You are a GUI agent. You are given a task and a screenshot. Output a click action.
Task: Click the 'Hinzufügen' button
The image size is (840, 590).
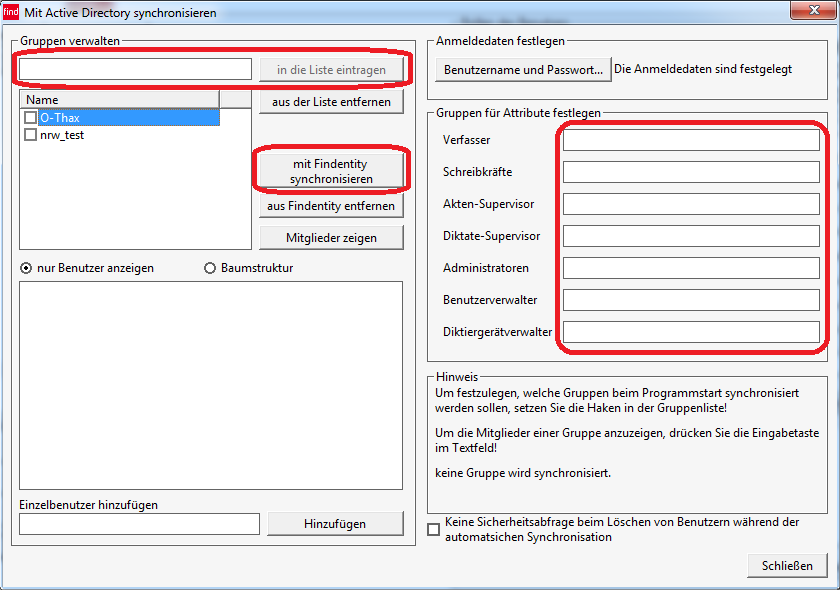point(335,524)
